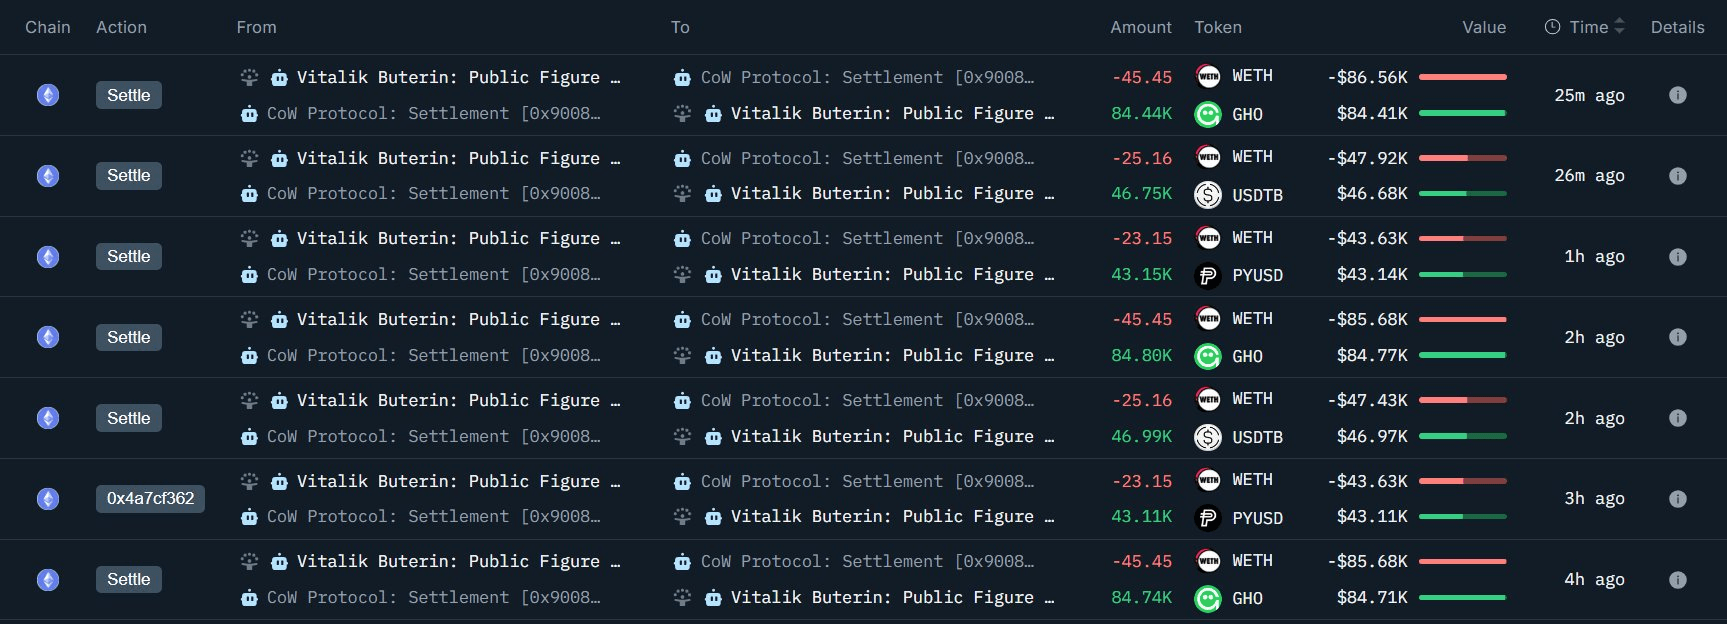Viewport: 1727px width, 624px height.
Task: Click the Token column header
Action: (1217, 27)
